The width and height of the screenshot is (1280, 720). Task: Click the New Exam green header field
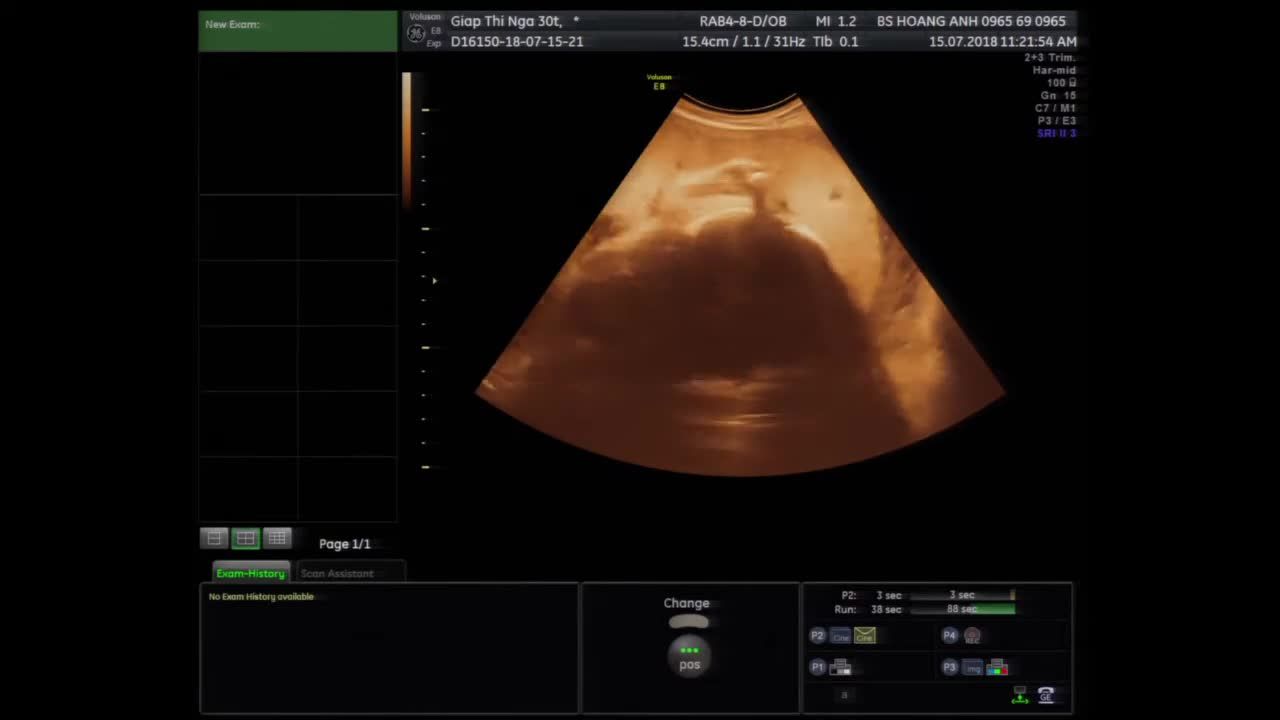click(x=298, y=31)
